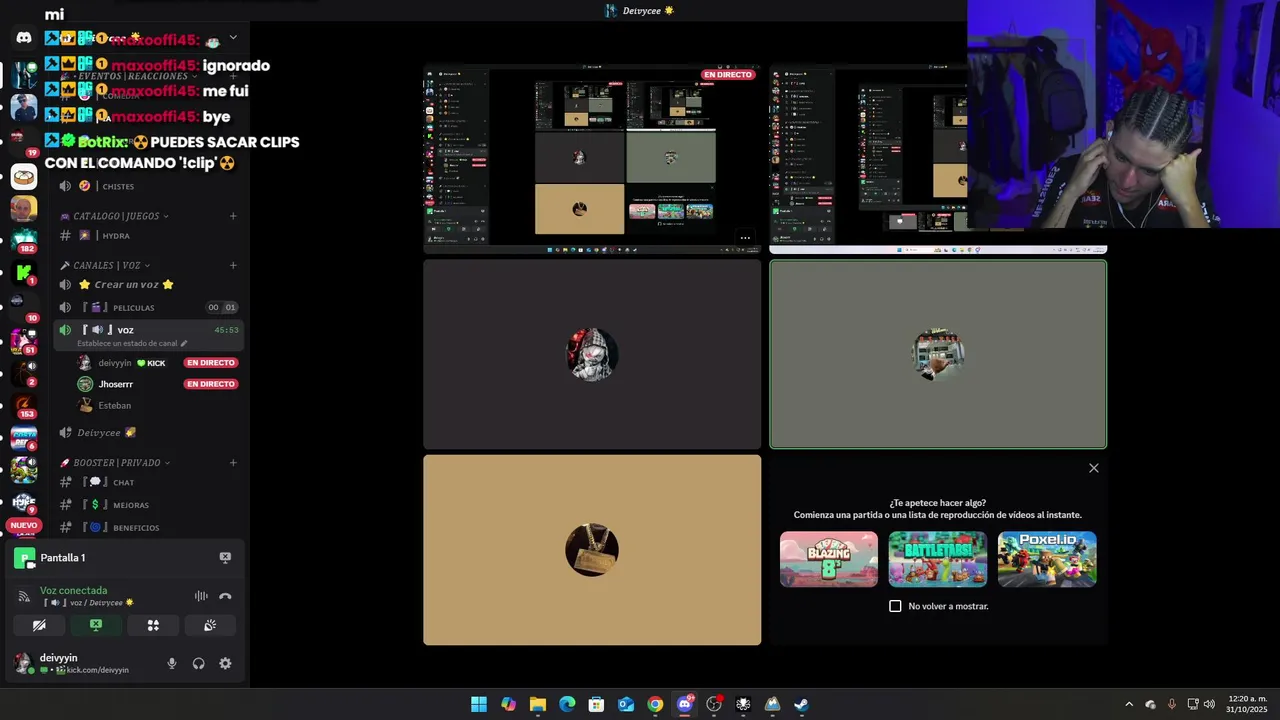Viewport: 1280px width, 720px height.
Task: Collapse the CANALES | VOZ category
Action: pyautogui.click(x=105, y=265)
